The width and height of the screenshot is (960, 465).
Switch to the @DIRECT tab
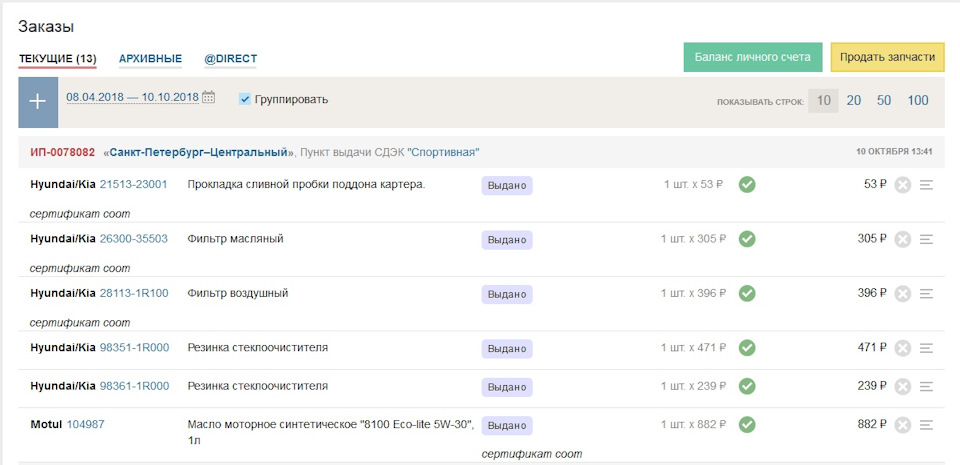pyautogui.click(x=230, y=59)
